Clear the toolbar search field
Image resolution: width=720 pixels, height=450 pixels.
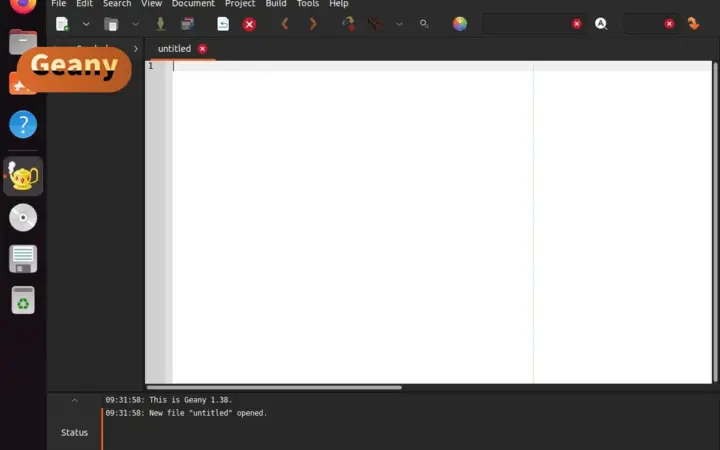[x=577, y=24]
